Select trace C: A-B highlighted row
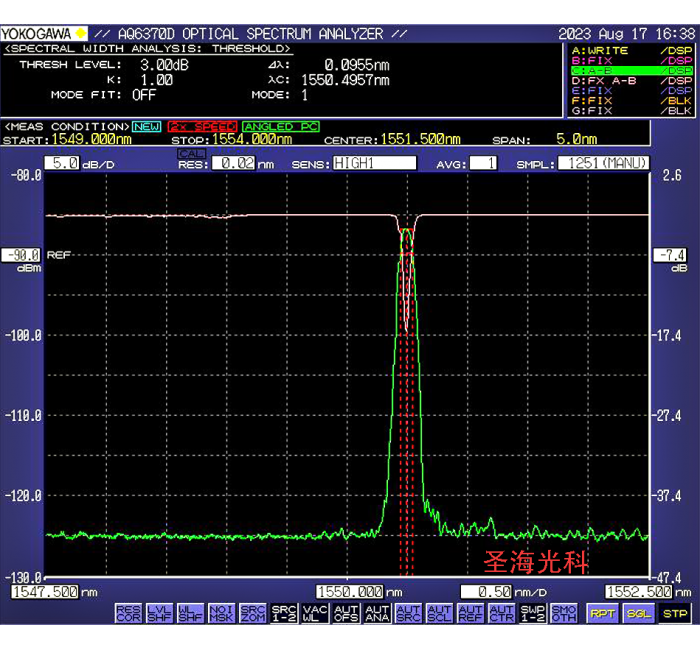The height and width of the screenshot is (650, 700). pyautogui.click(x=630, y=71)
